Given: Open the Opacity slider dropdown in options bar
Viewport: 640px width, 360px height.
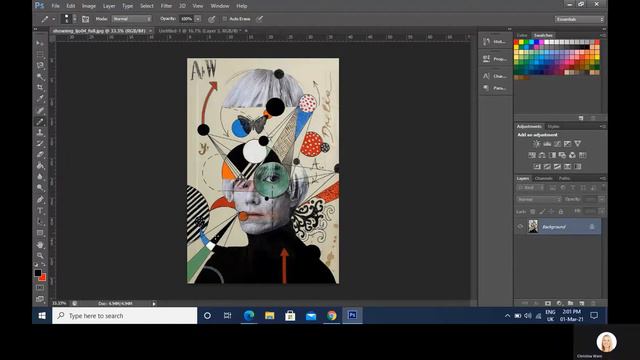Looking at the screenshot, I should click(x=198, y=19).
